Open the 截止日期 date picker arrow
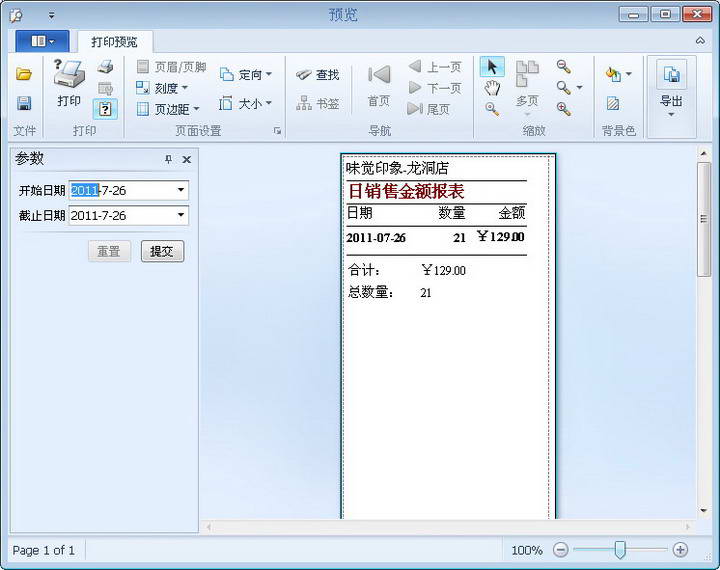Image resolution: width=720 pixels, height=570 pixels. pos(181,215)
